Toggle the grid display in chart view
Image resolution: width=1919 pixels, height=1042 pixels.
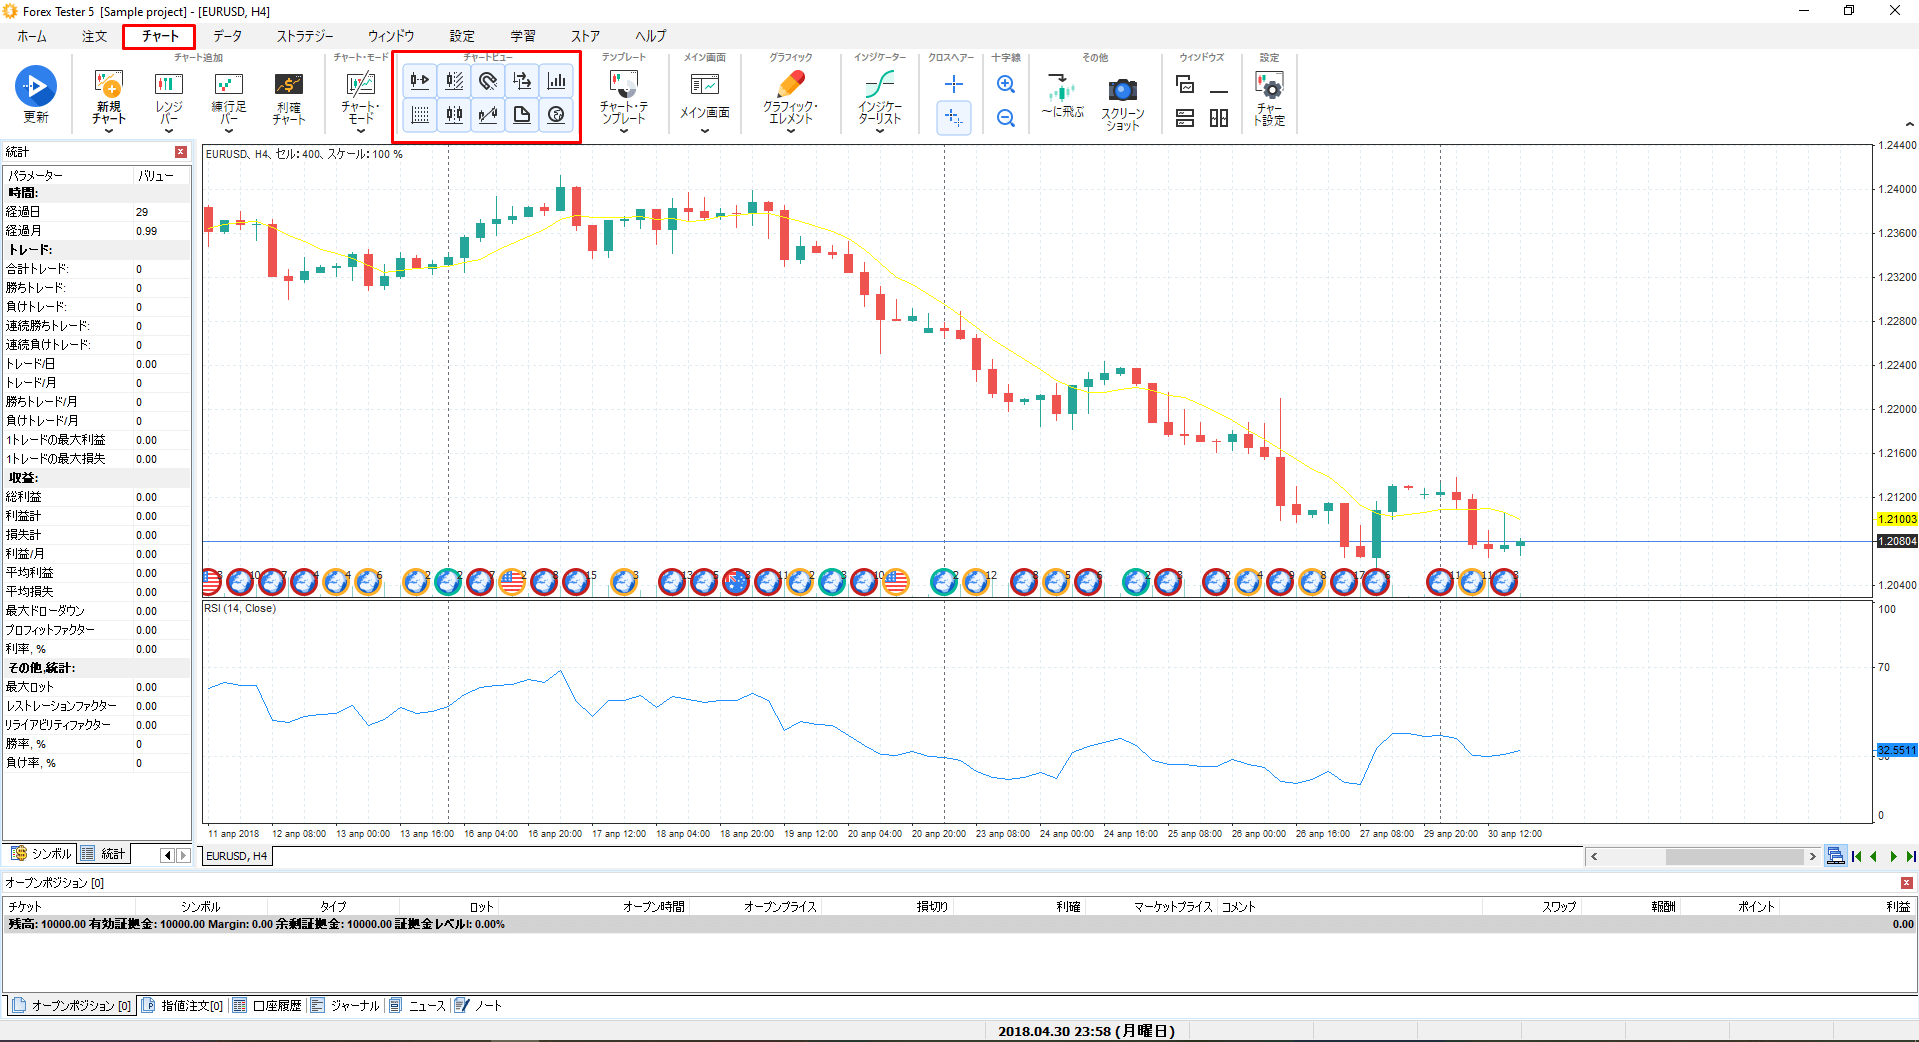coord(420,115)
